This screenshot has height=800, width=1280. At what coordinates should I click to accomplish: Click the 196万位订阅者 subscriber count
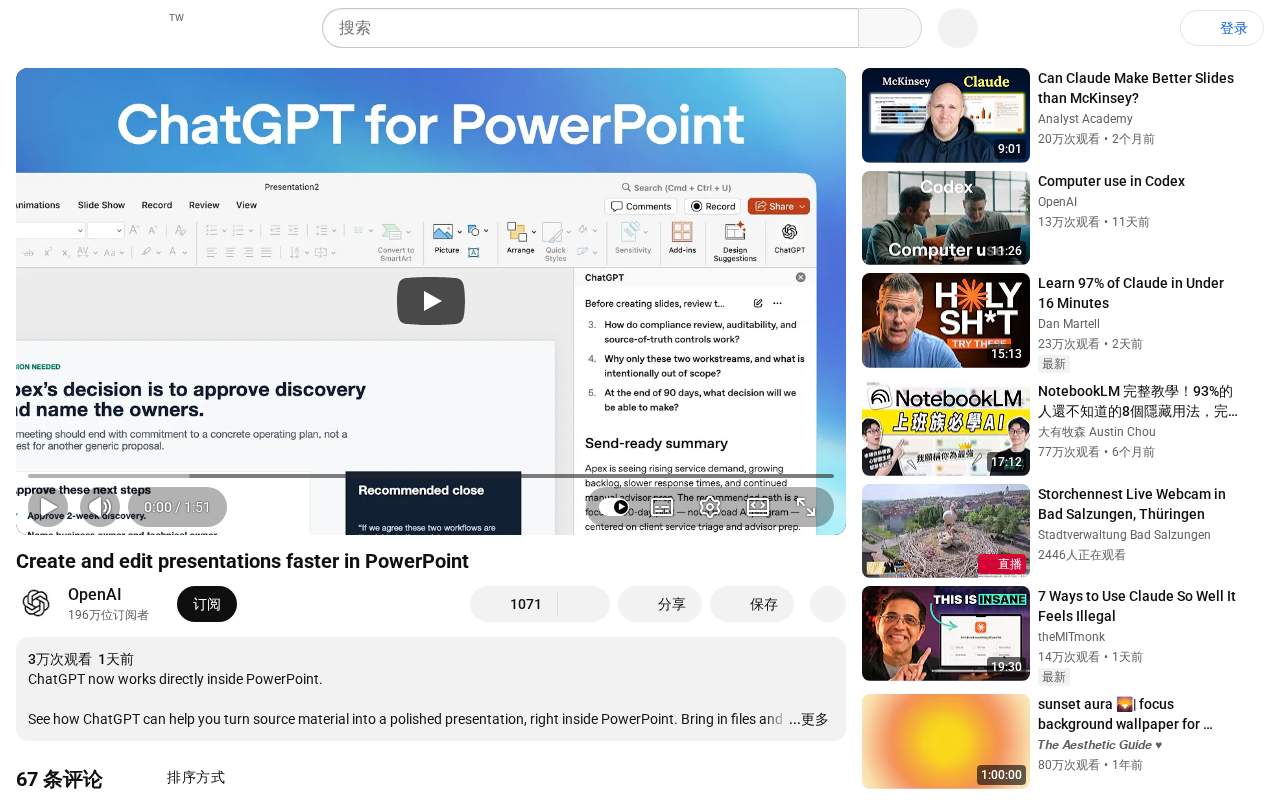point(108,615)
